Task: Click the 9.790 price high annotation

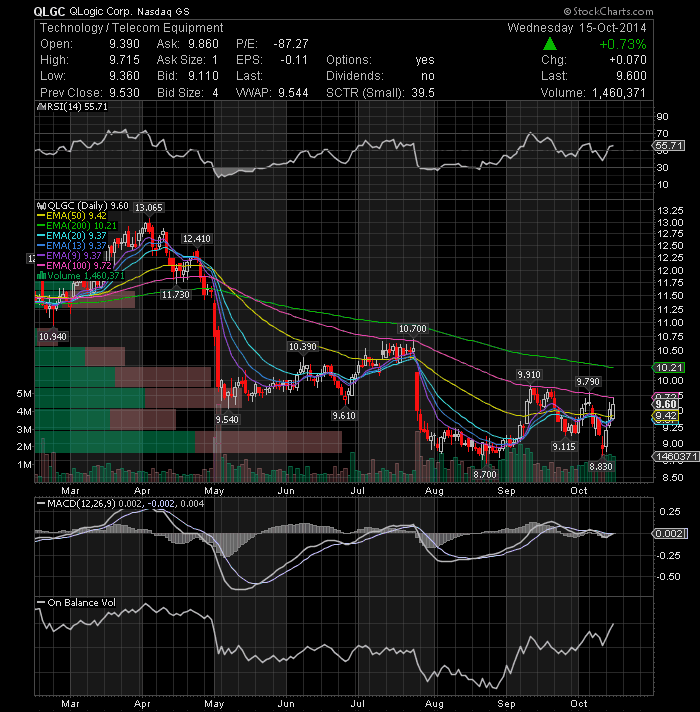Action: 588,381
